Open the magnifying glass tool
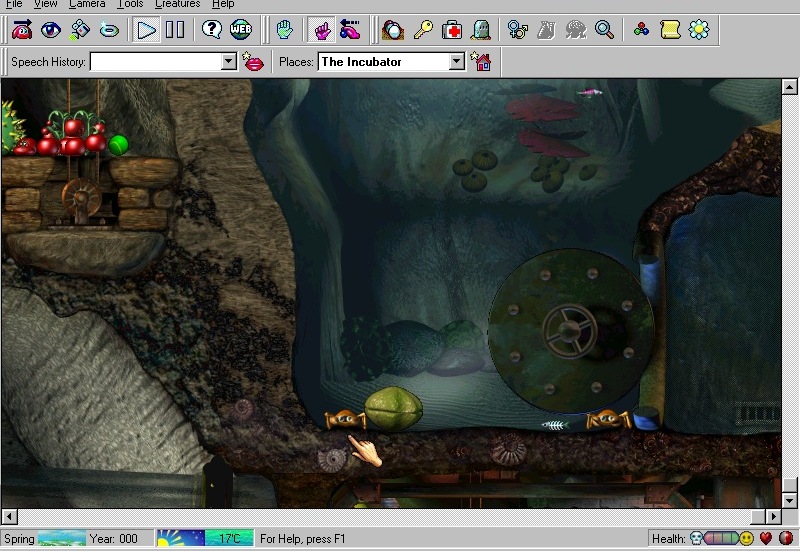800x551 pixels. pyautogui.click(x=604, y=30)
